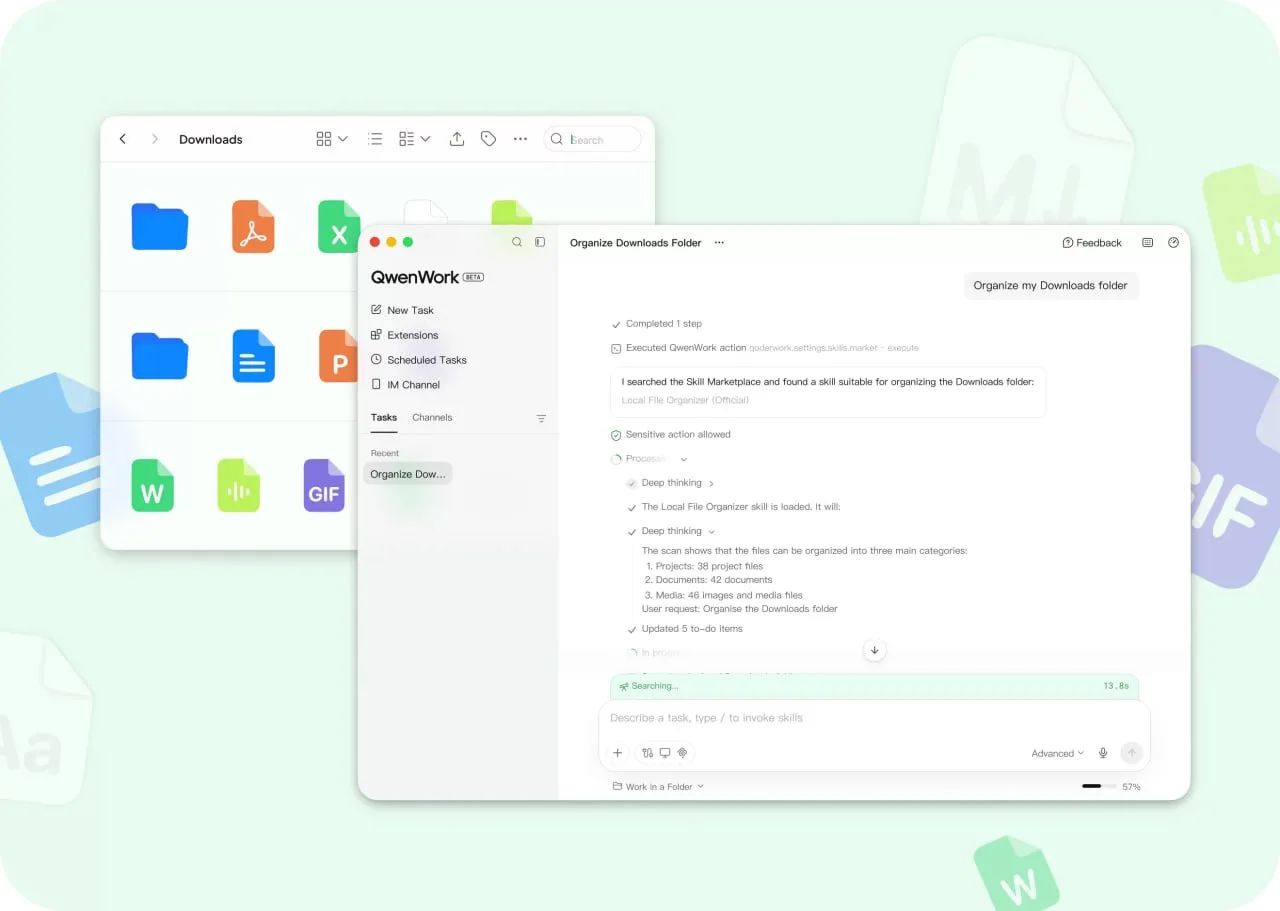The image size is (1280, 911).
Task: Open Extensions in QwenWork sidebar
Action: coord(405,335)
